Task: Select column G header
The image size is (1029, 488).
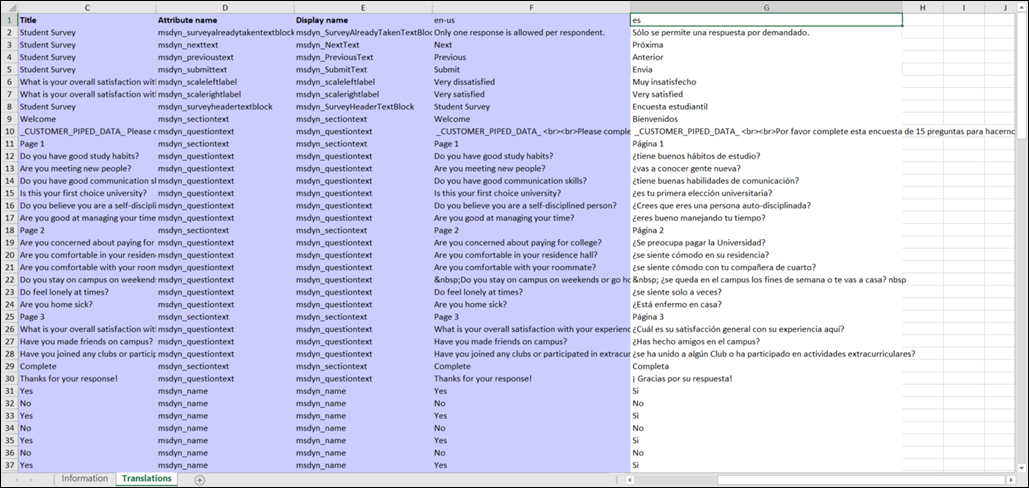Action: pos(766,7)
